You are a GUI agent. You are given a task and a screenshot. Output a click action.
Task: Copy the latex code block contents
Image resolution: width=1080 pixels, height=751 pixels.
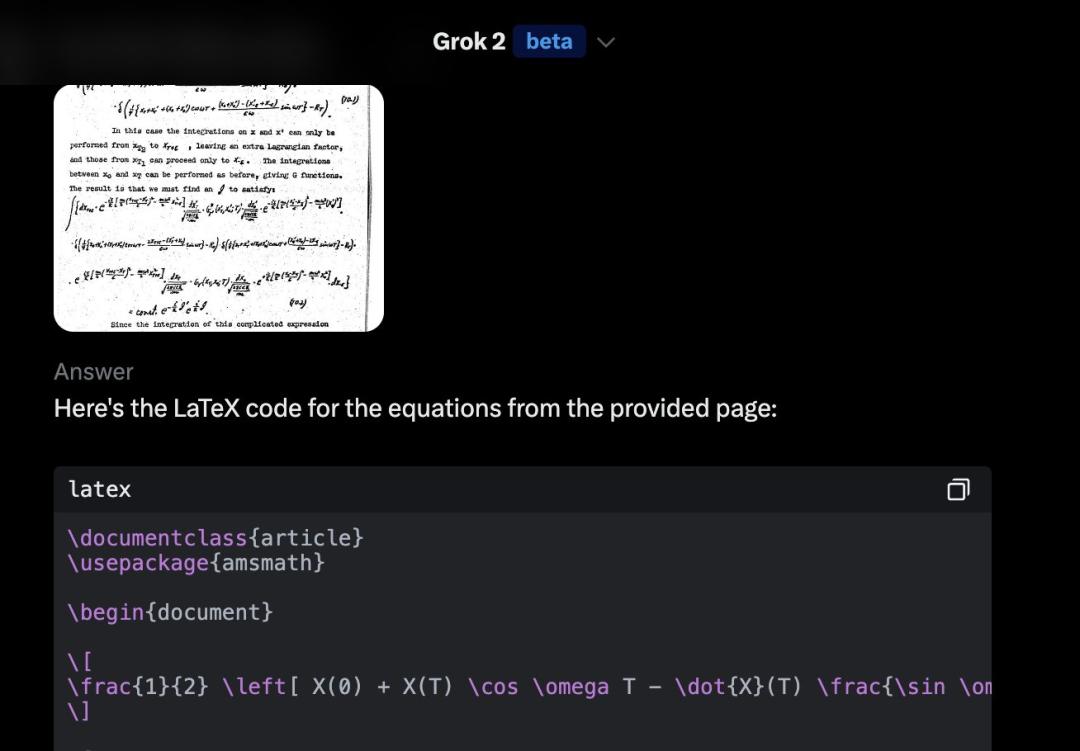(x=958, y=489)
